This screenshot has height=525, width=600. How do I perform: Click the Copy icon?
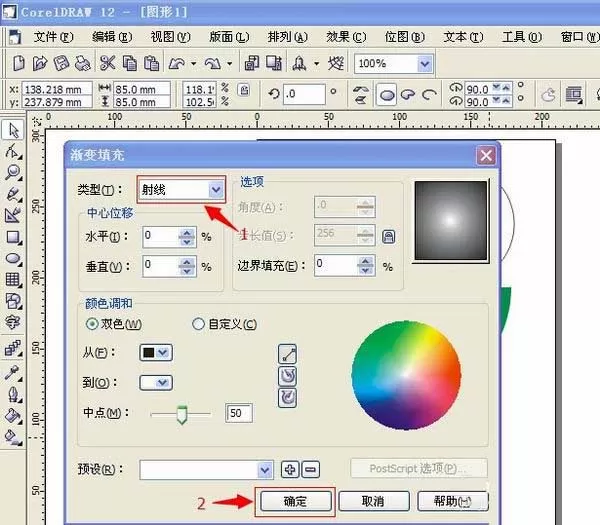coord(130,63)
